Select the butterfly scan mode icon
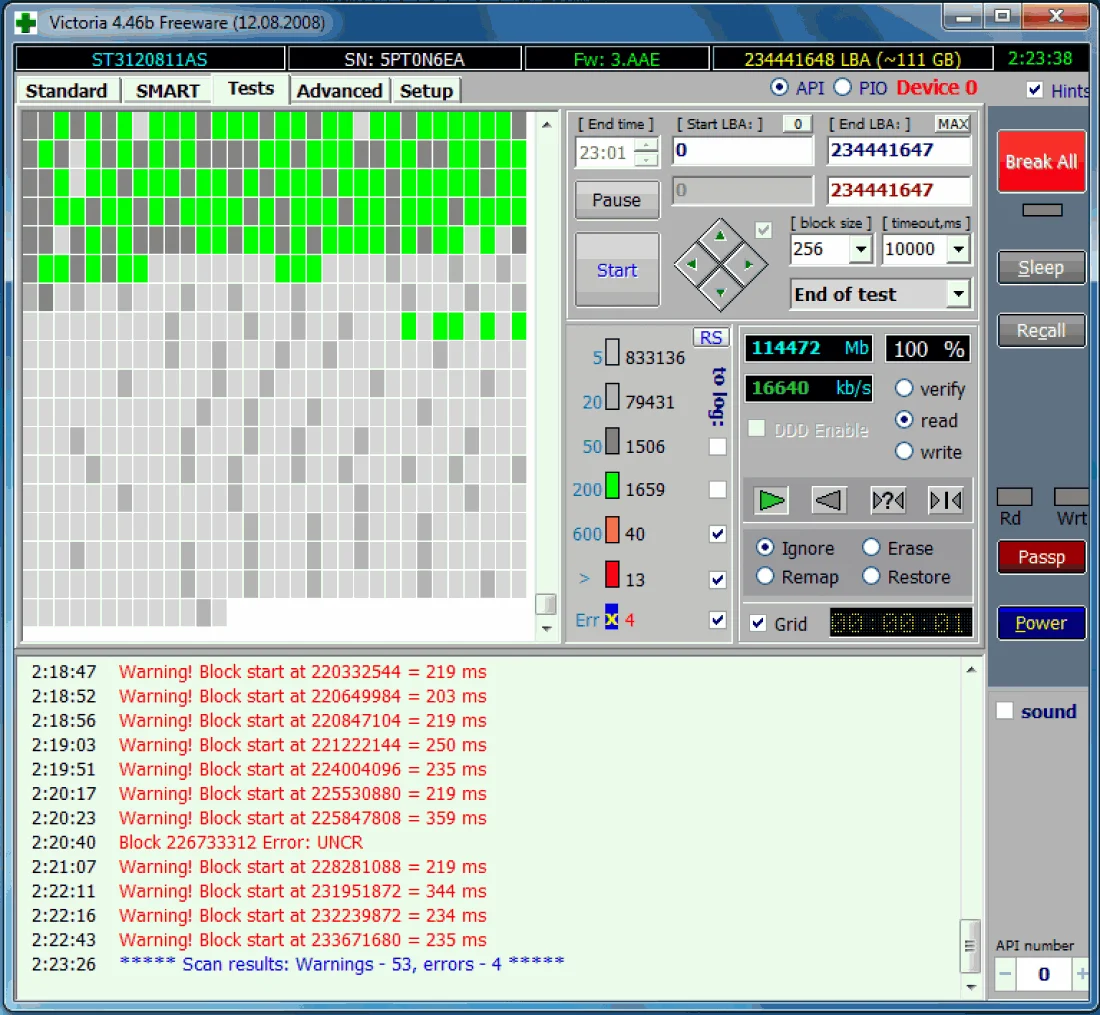The image size is (1100, 1015). [x=945, y=500]
